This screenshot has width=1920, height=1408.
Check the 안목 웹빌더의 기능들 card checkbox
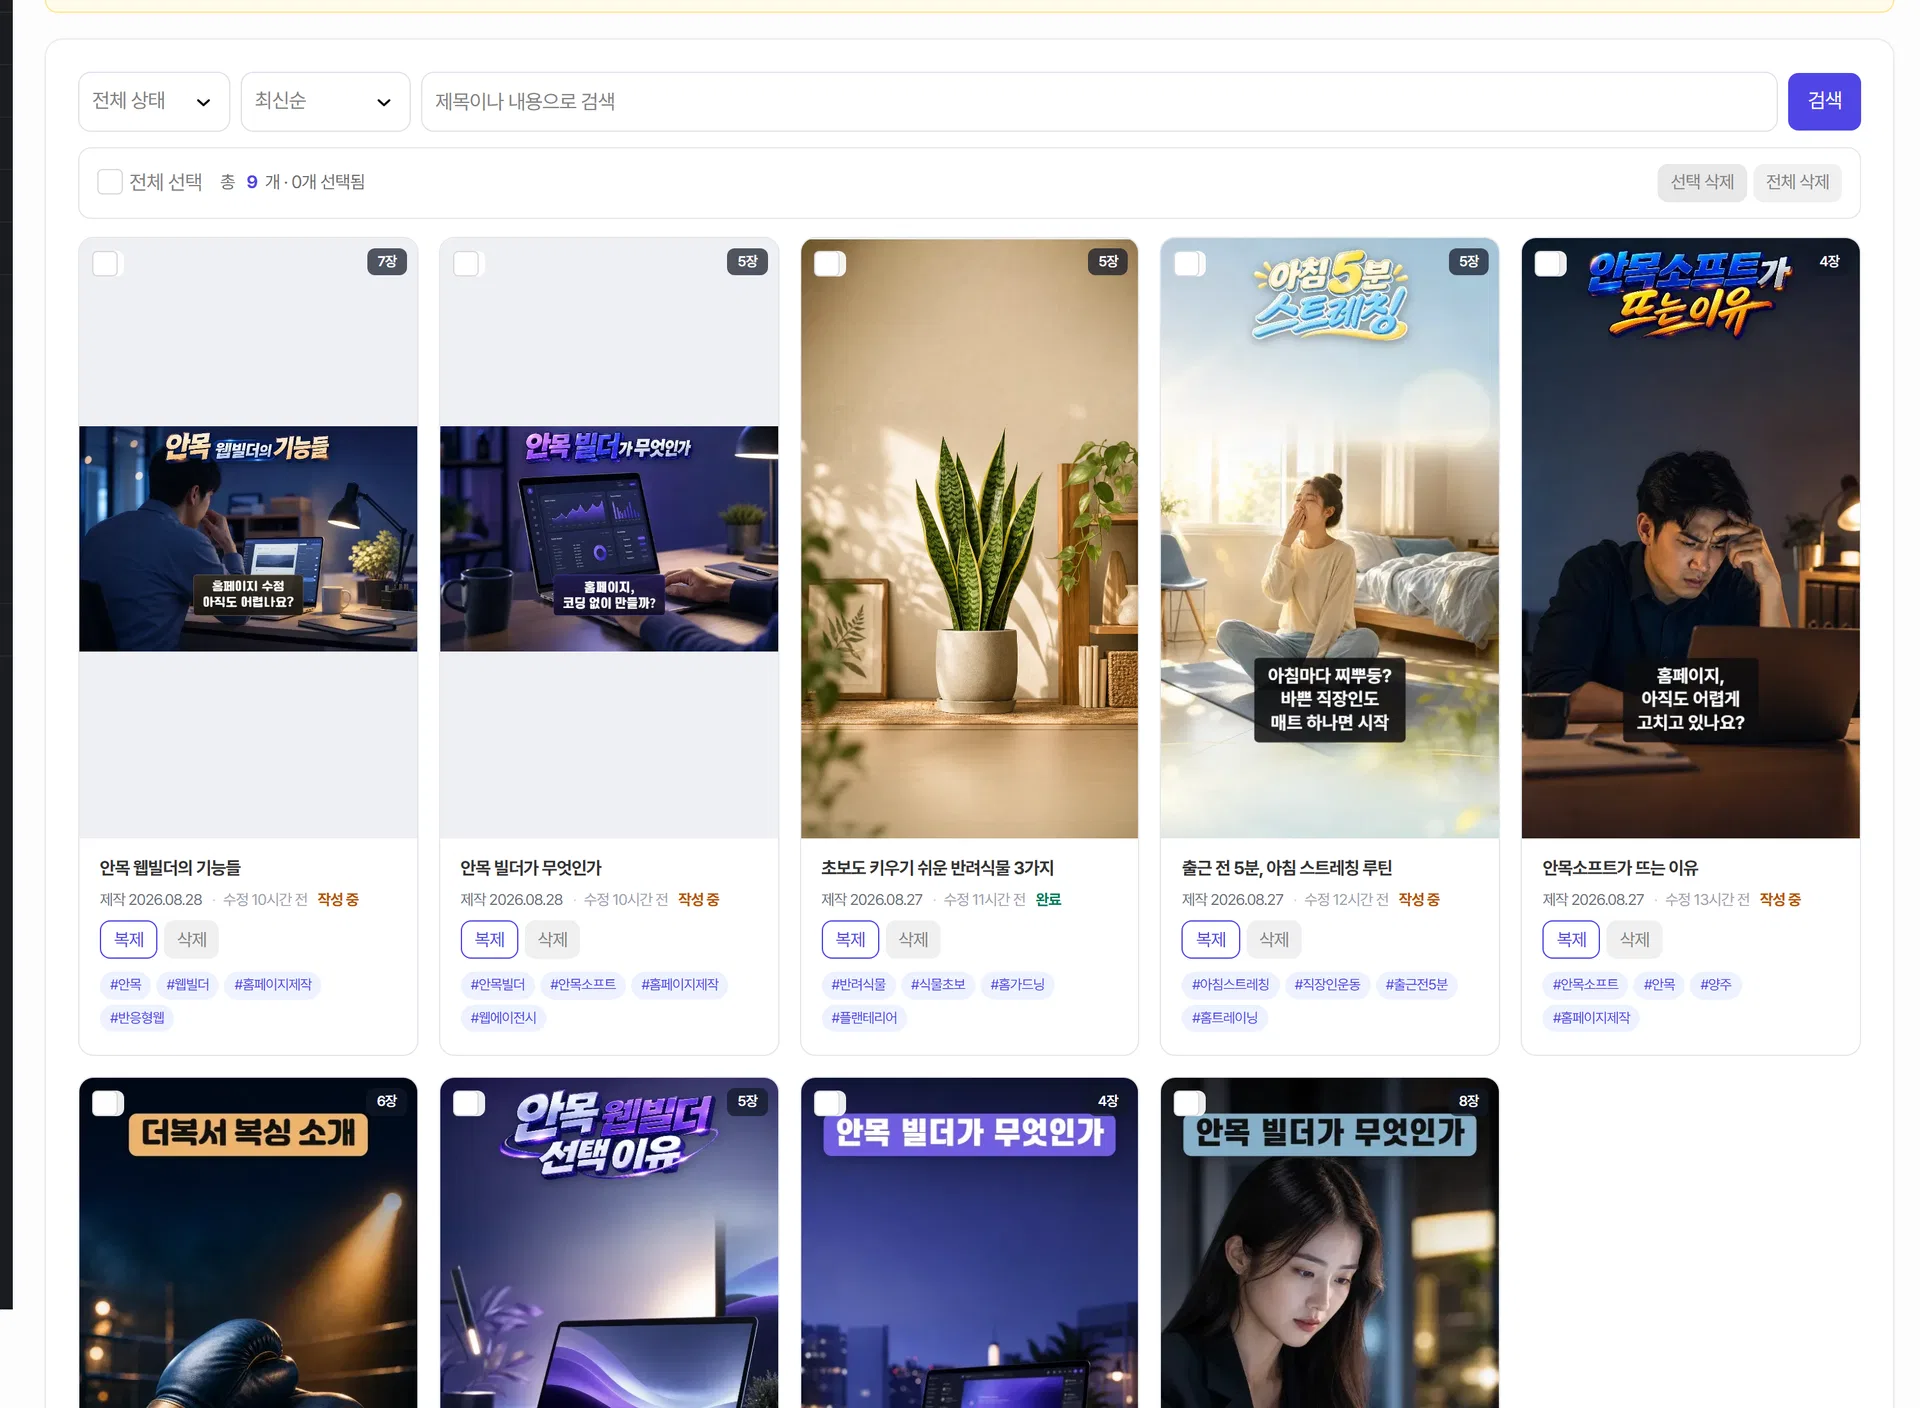(x=105, y=263)
